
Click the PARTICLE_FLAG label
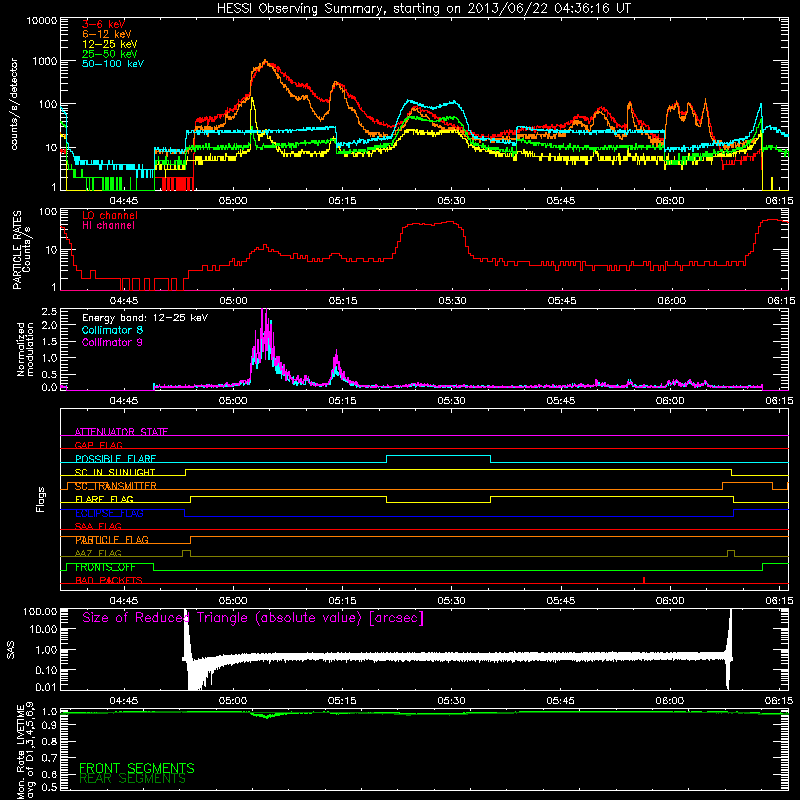[112, 540]
